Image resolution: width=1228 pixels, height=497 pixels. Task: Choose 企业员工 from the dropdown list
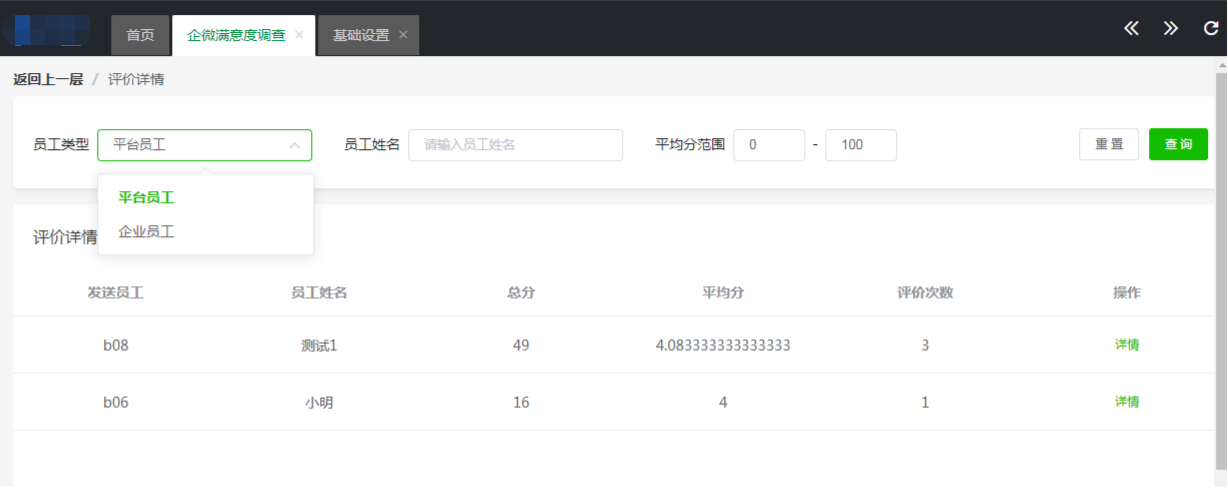pos(146,232)
